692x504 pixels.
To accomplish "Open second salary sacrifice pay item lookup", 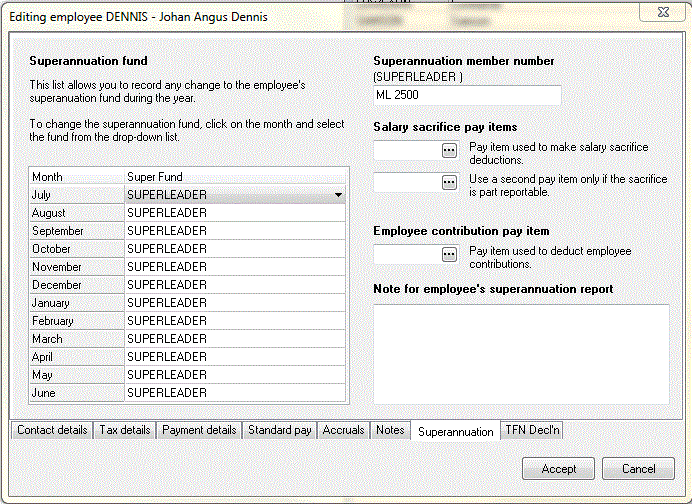I will click(x=449, y=182).
